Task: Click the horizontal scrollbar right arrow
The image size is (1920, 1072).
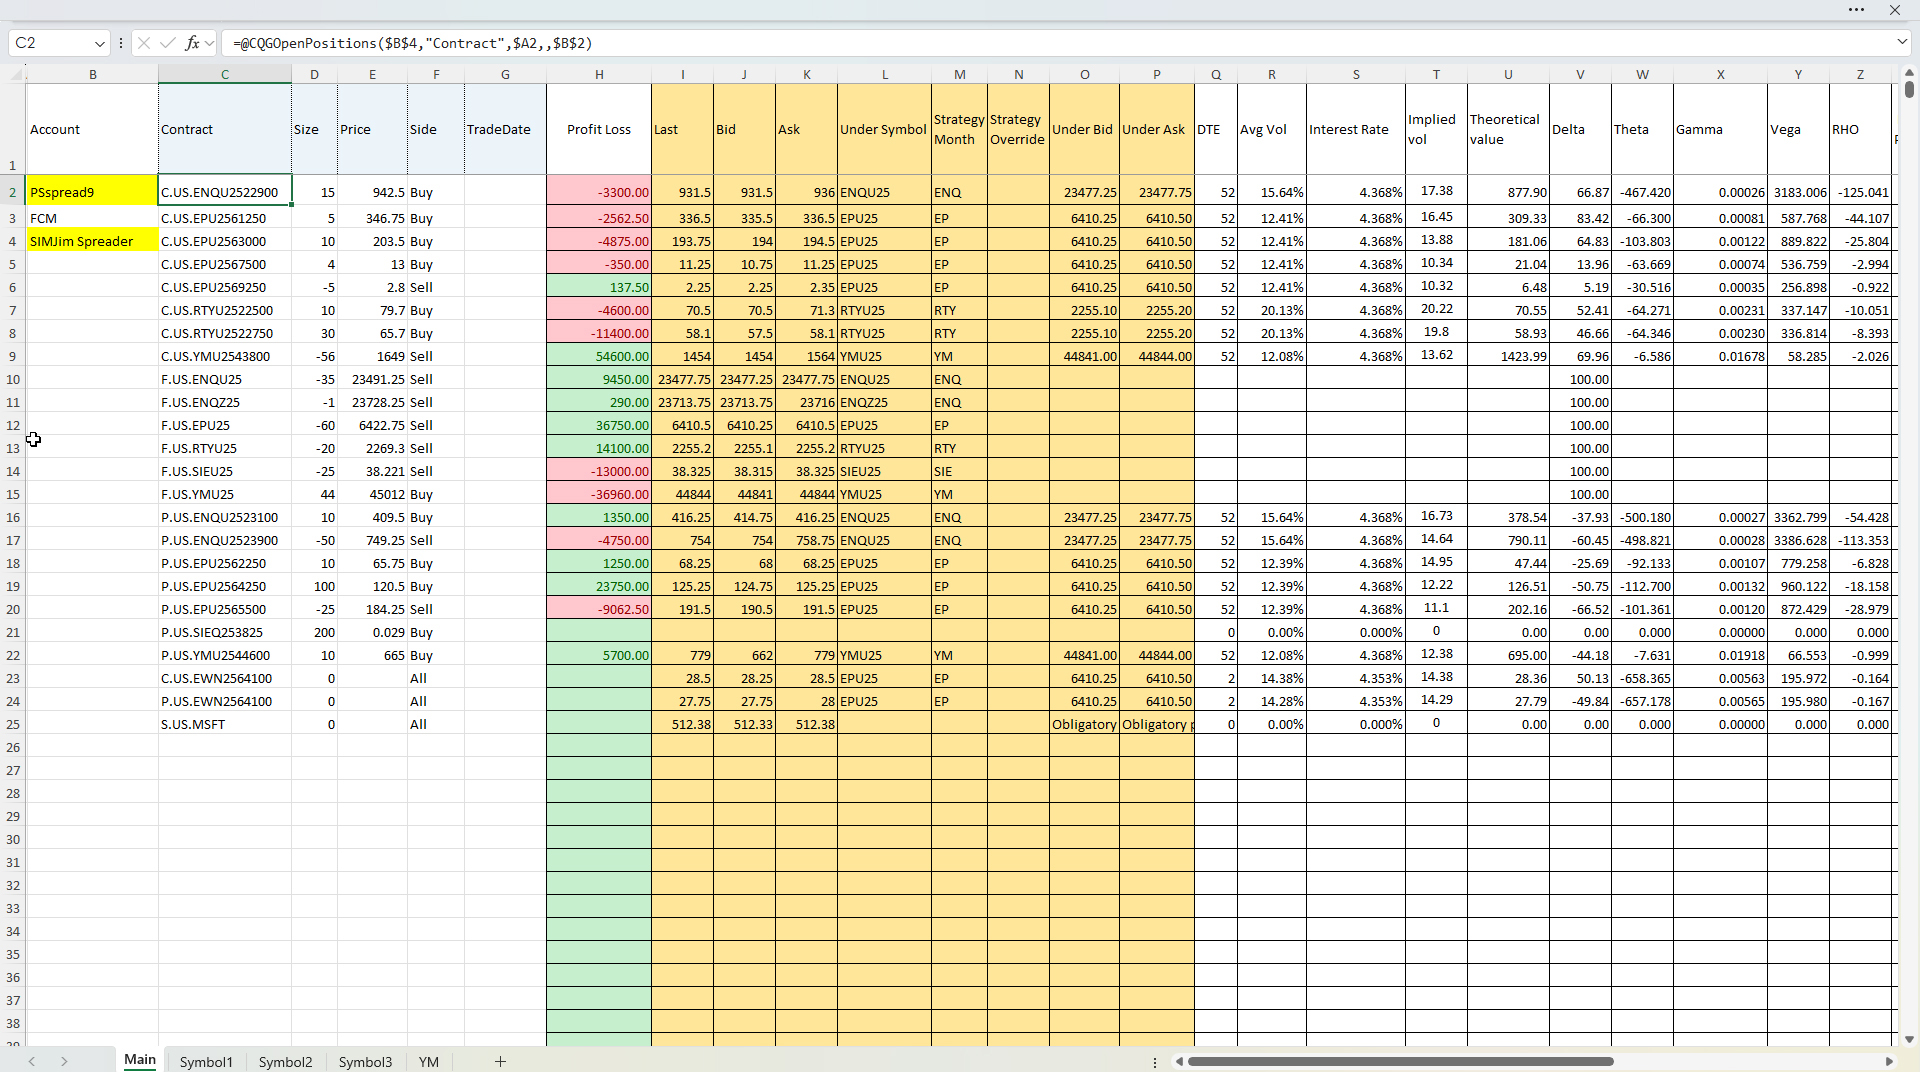Action: click(x=1889, y=1061)
